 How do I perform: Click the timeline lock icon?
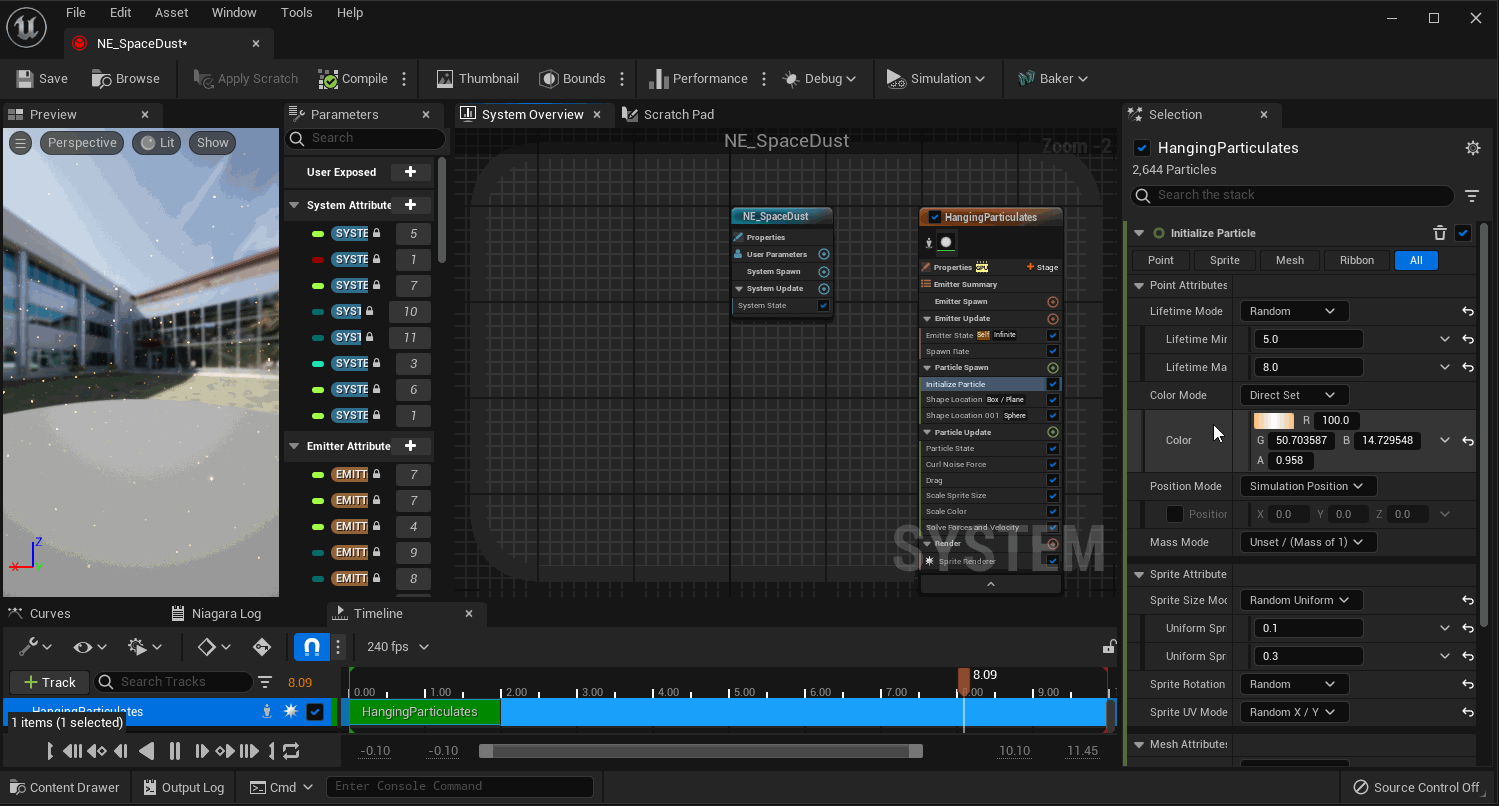pyautogui.click(x=1108, y=647)
